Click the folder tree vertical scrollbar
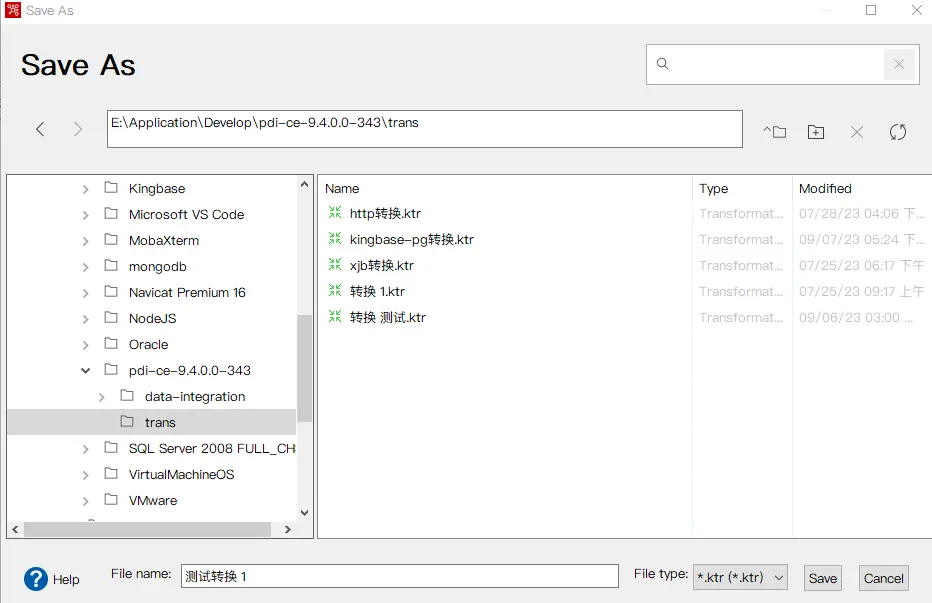Image resolution: width=932 pixels, height=603 pixels. coord(304,370)
